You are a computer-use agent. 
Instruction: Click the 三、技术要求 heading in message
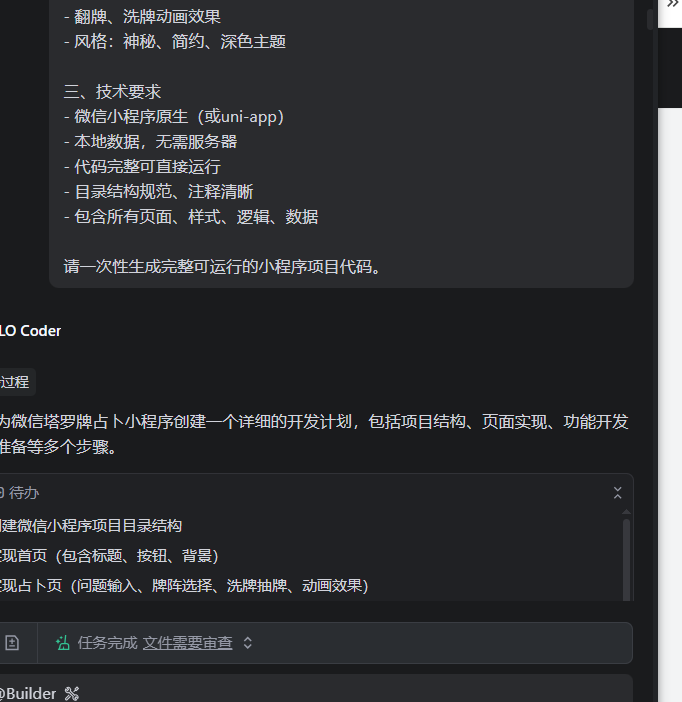tap(112, 92)
